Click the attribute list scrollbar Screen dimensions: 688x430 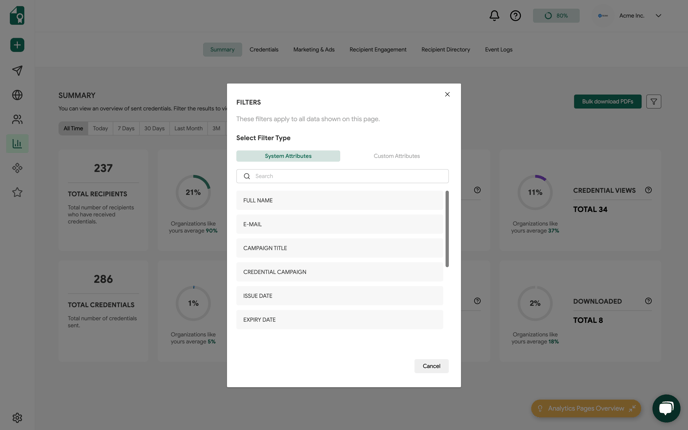coord(447,229)
